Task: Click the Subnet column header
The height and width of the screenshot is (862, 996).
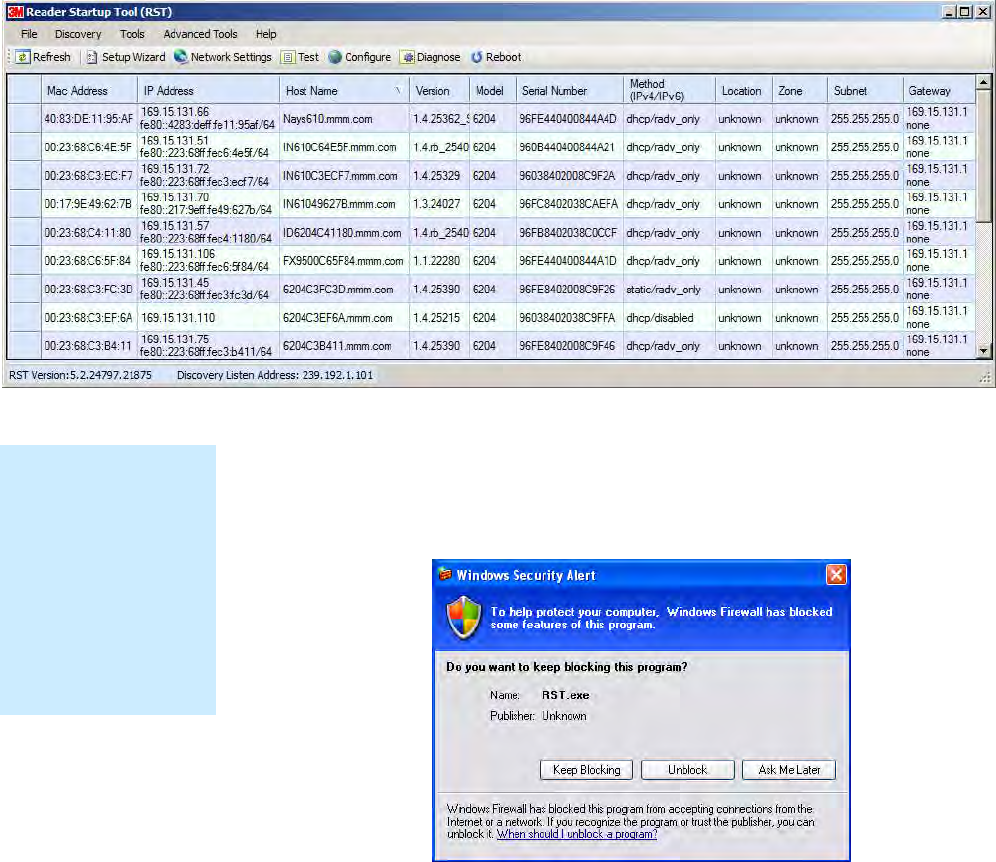Action: click(x=865, y=90)
